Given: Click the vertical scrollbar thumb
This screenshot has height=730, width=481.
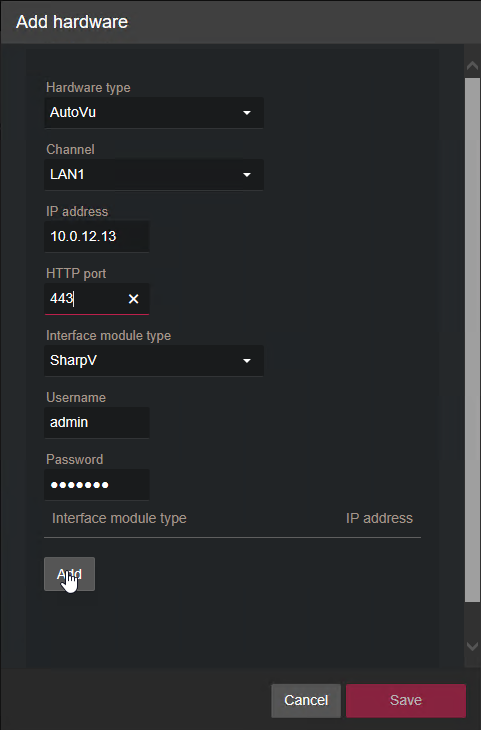Looking at the screenshot, I should pos(472,340).
